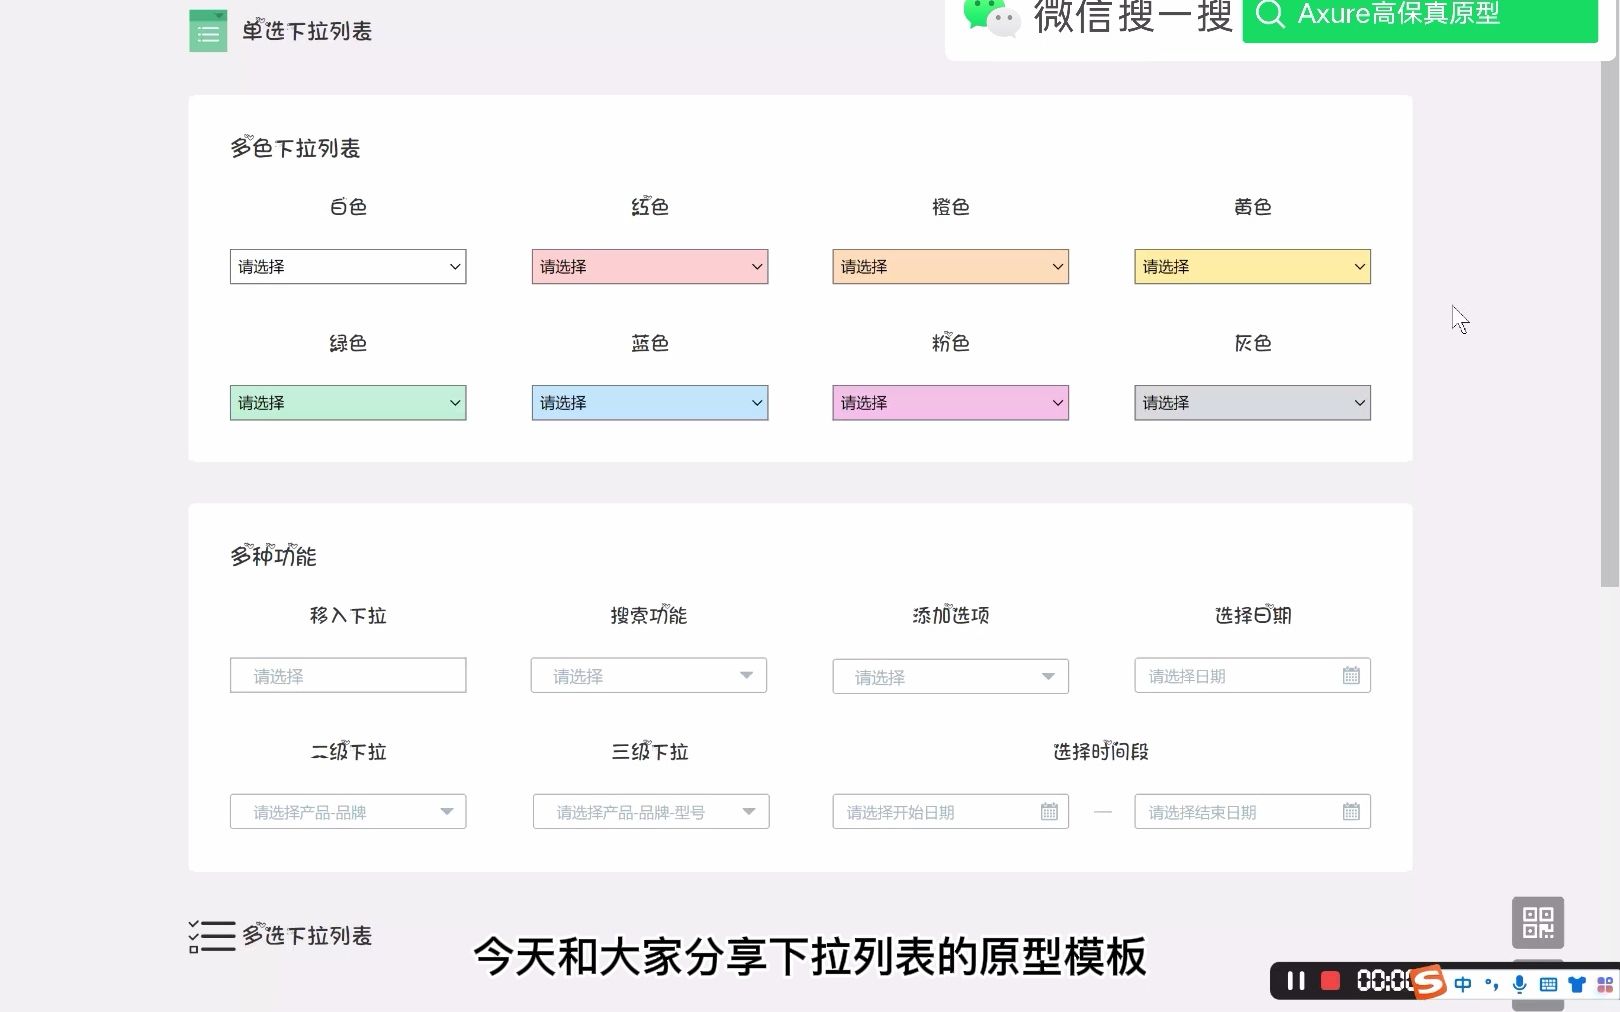Expand the 请选择产品-品牌-型号 dropdown arrow

(749, 812)
